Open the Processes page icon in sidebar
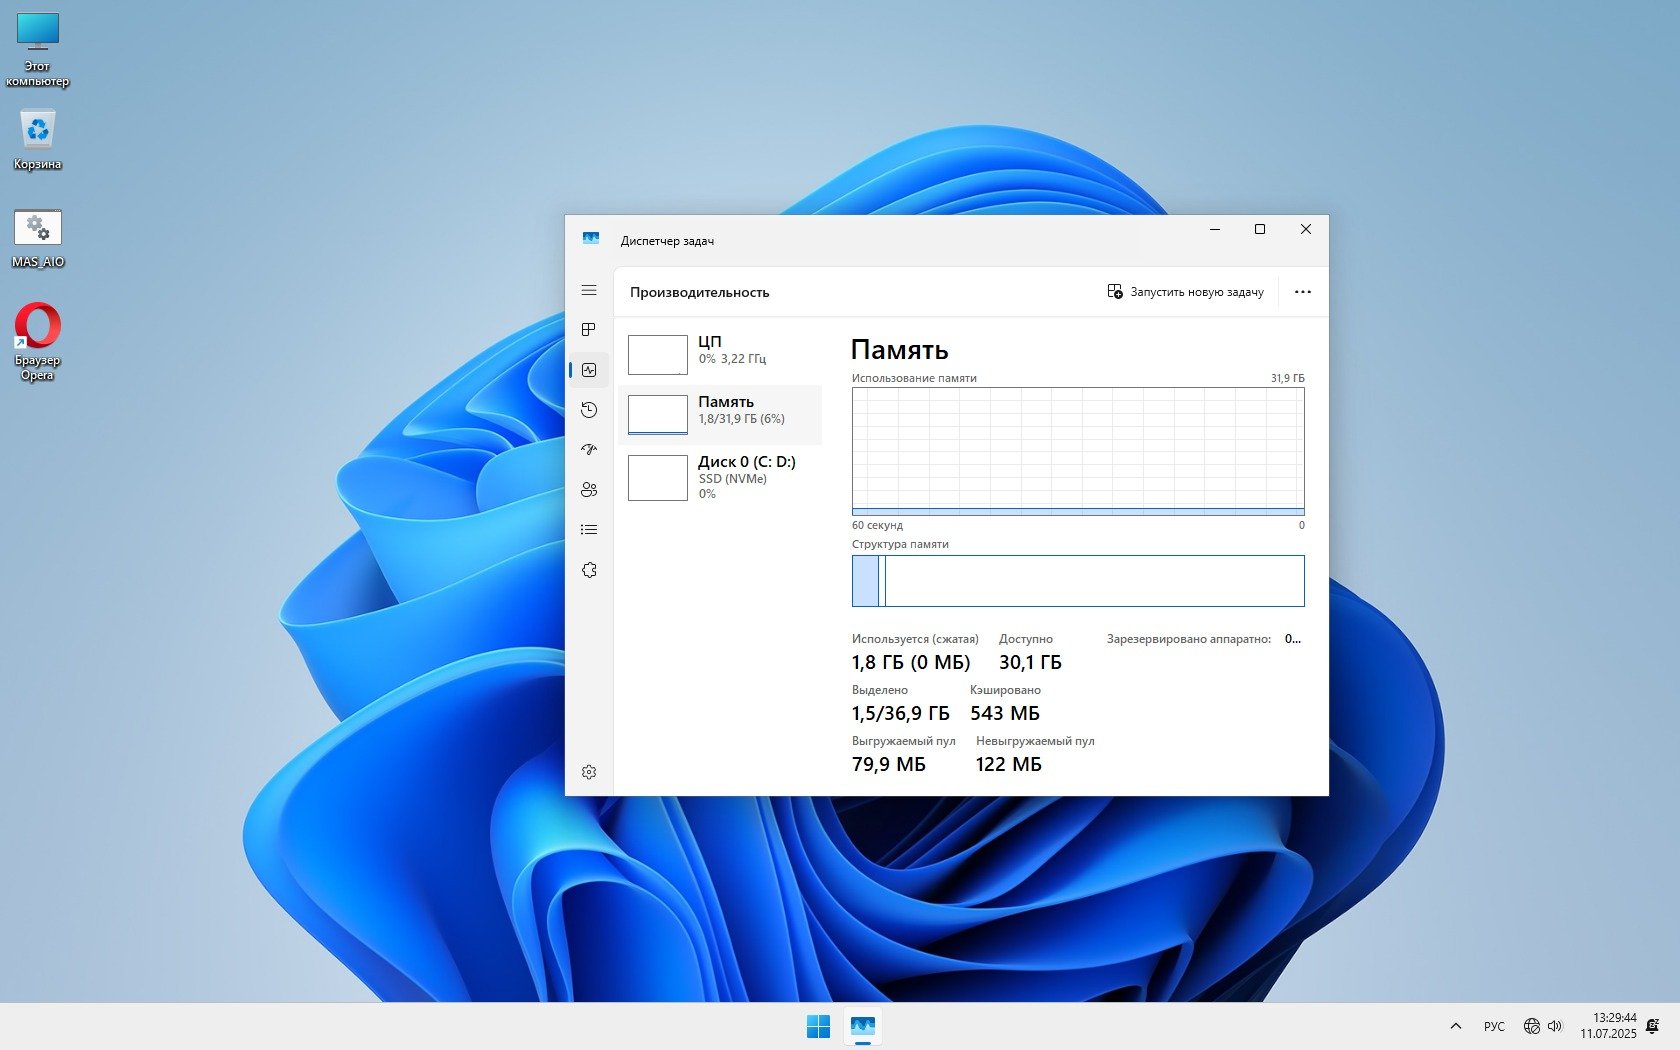1680x1050 pixels. [589, 330]
